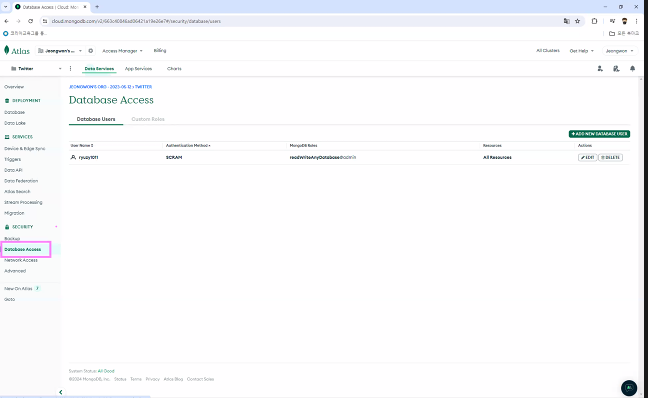648x398 pixels.
Task: Click the site info icon in address bar
Action: [45, 21]
